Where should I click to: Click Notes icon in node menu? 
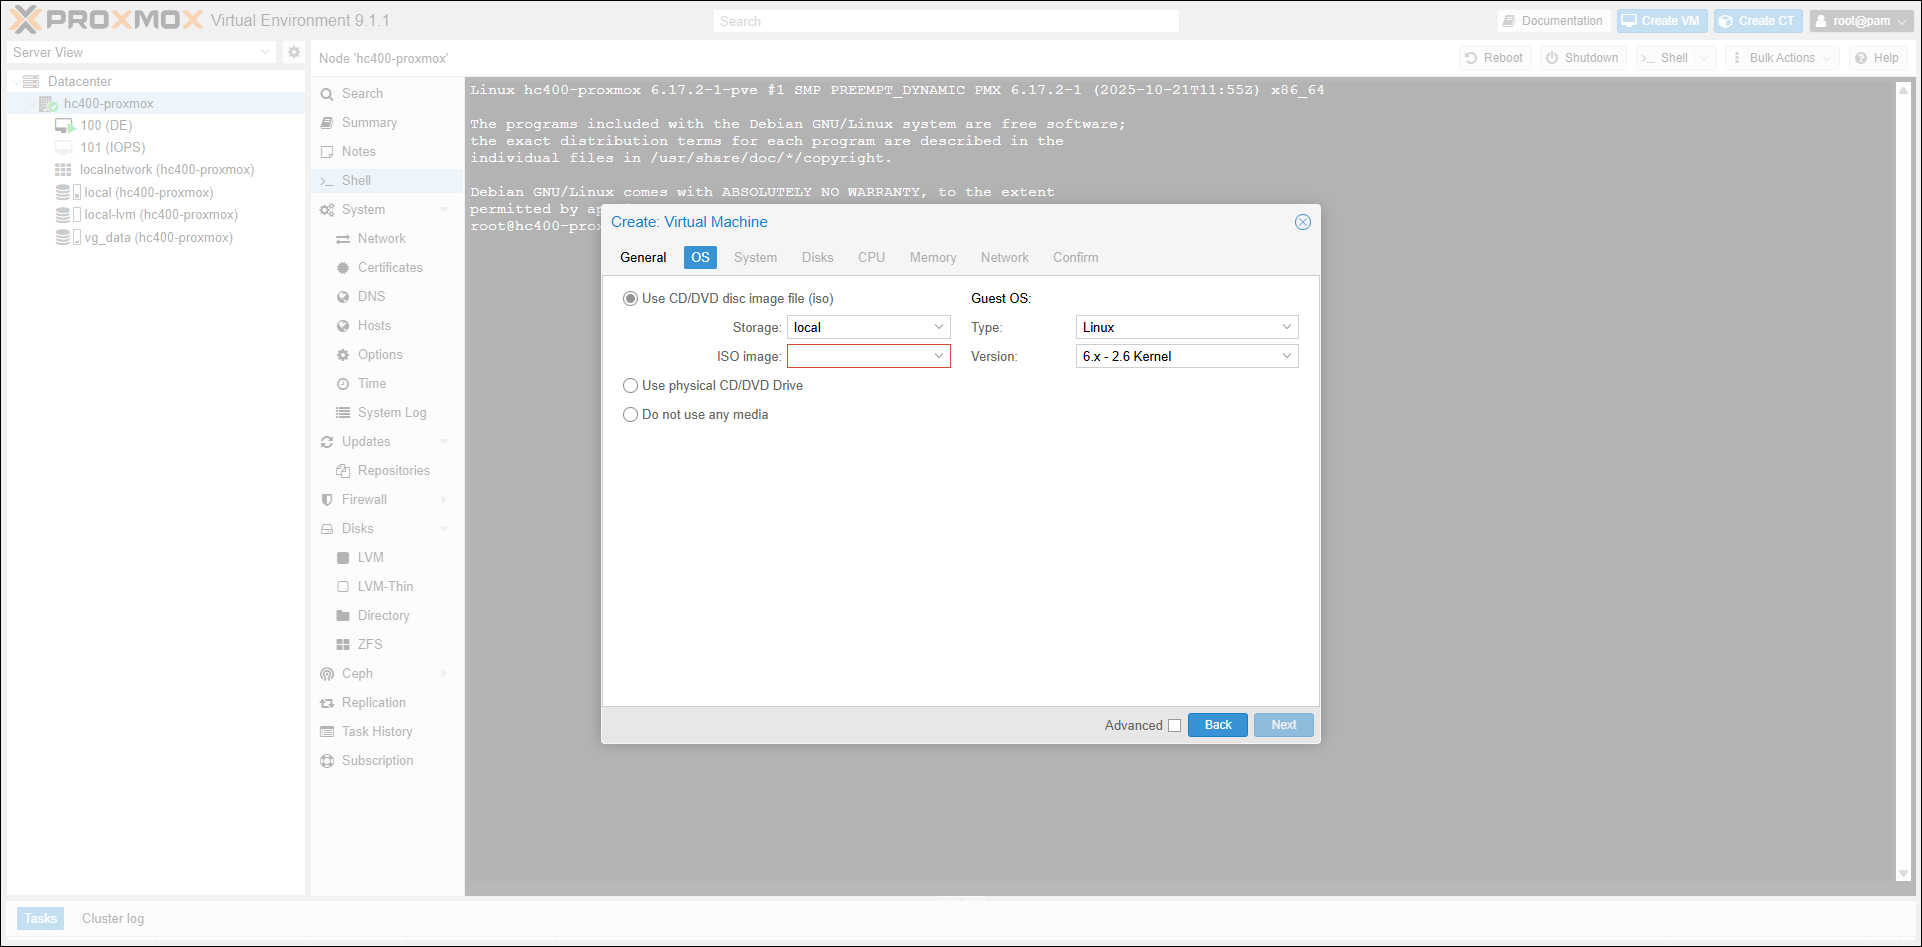327,152
